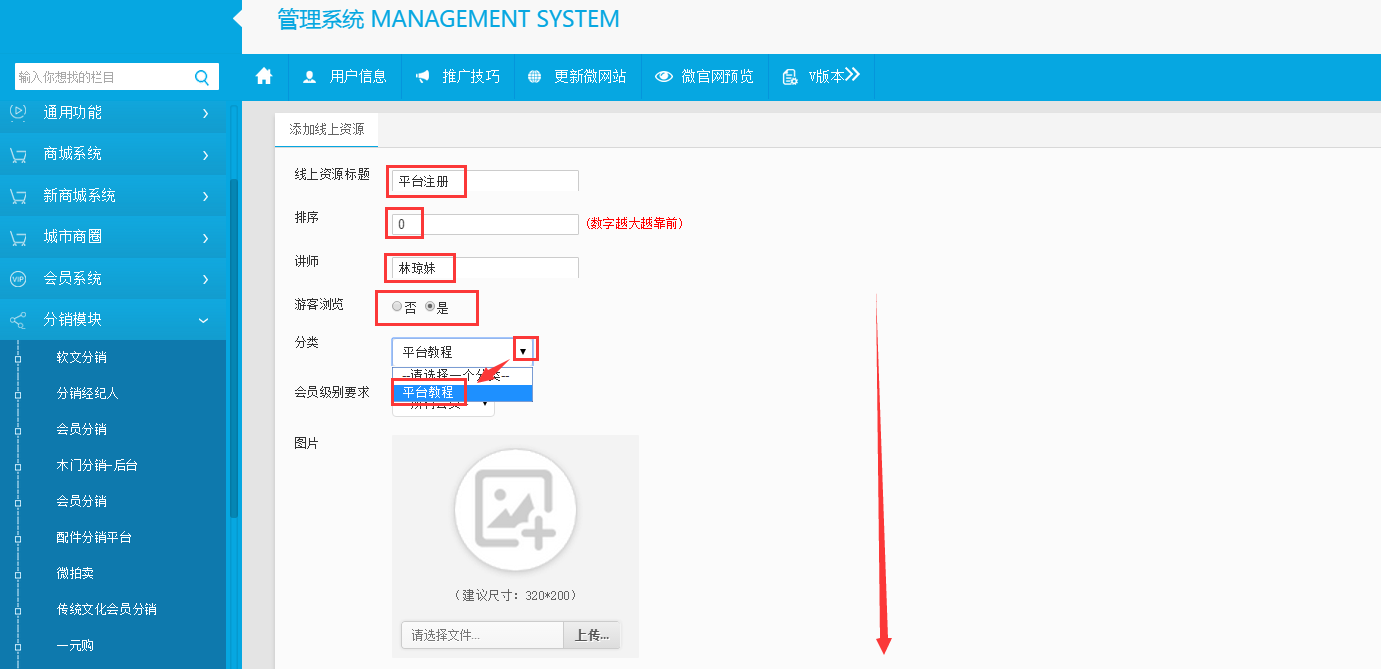Open the 用户信息 menu item

pyautogui.click(x=345, y=77)
